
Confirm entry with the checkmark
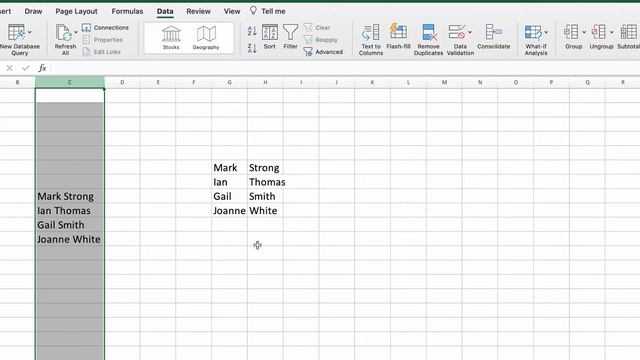[x=25, y=68]
